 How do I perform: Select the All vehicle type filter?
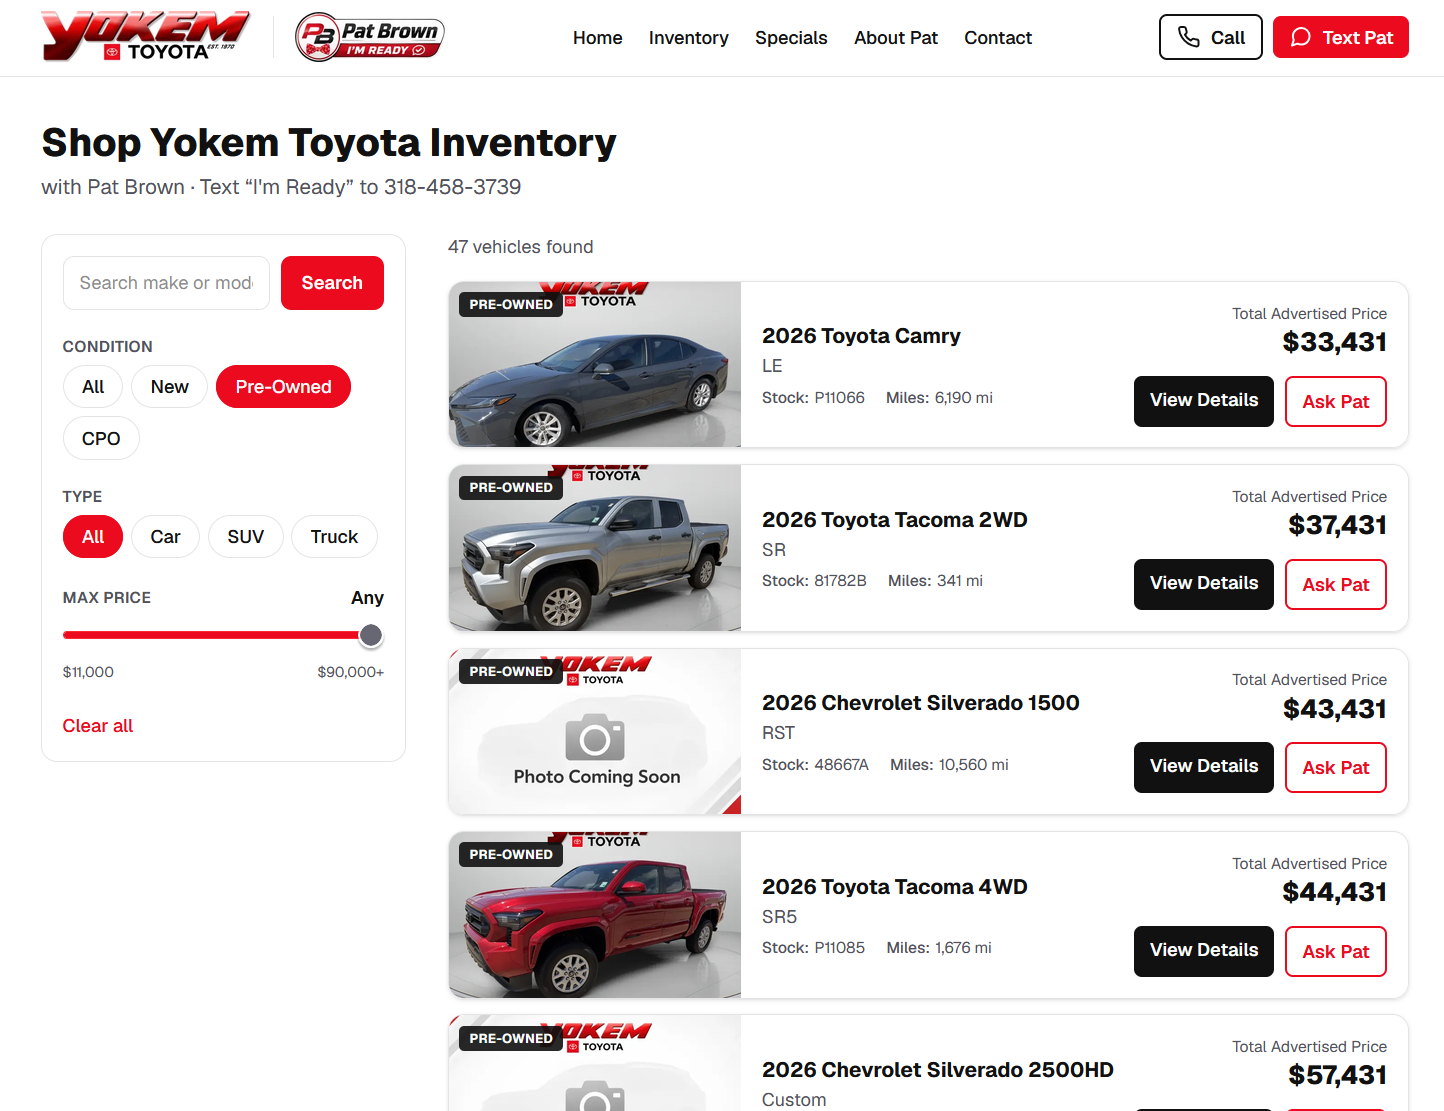[x=93, y=537]
